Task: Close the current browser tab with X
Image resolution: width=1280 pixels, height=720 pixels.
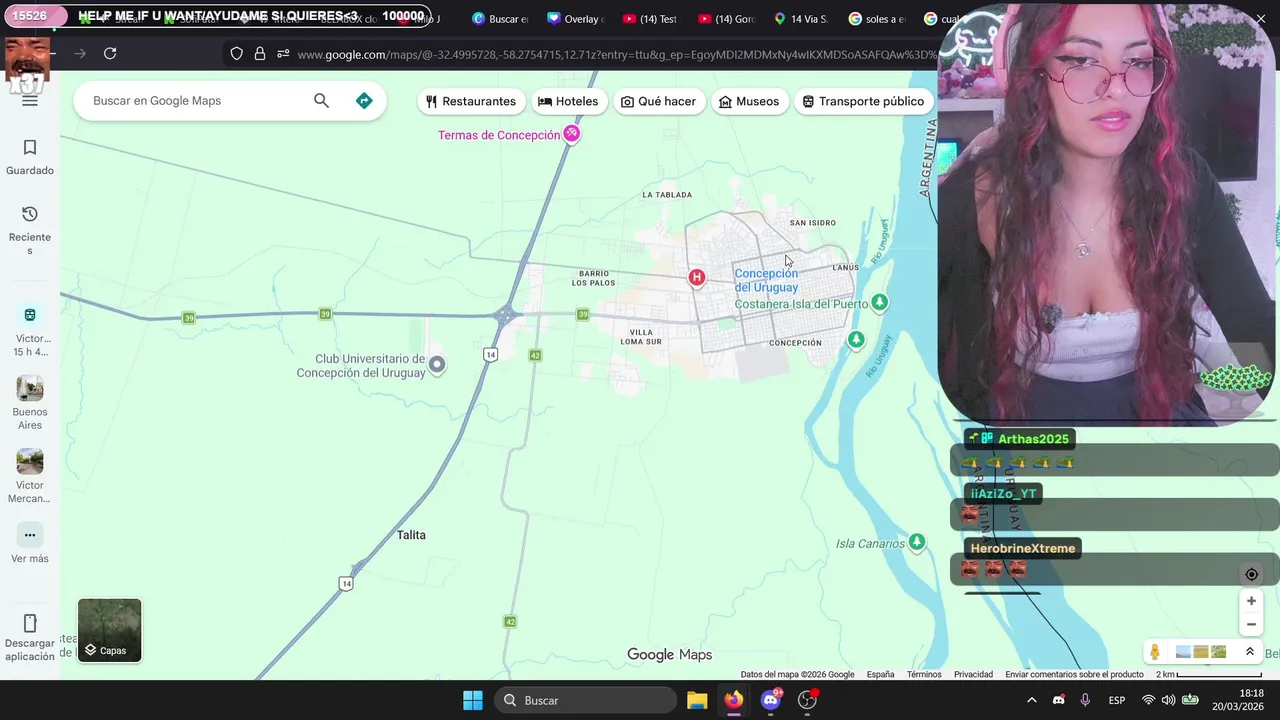Action: [x=1260, y=18]
